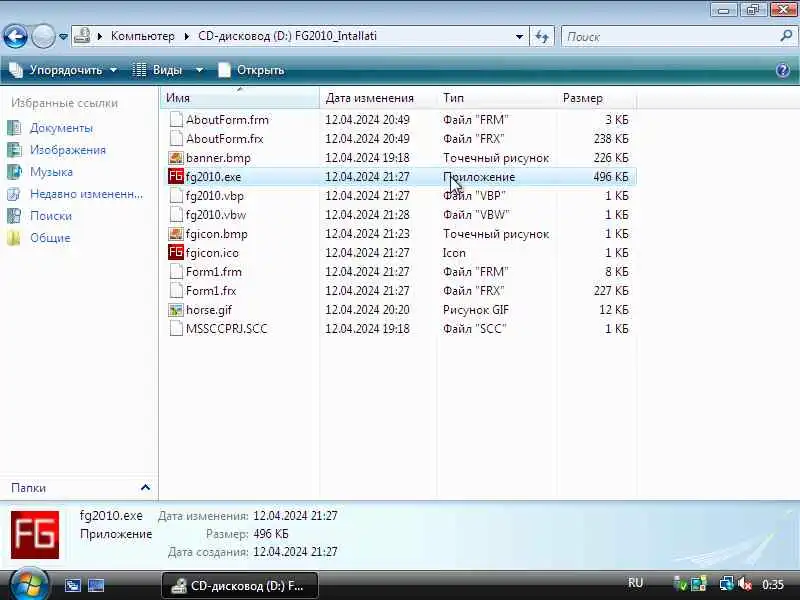This screenshot has width=800, height=600.
Task: Select the fg2010.exe file name
Action: (213, 177)
